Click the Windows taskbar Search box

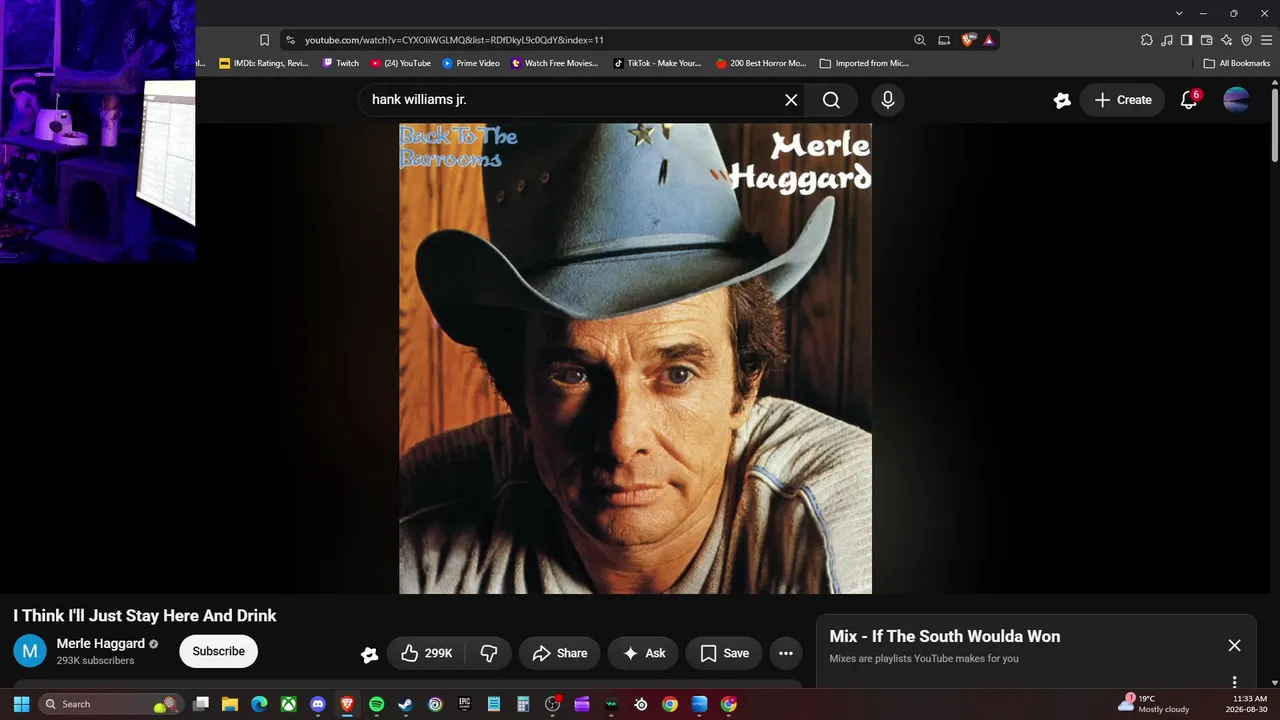click(110, 704)
